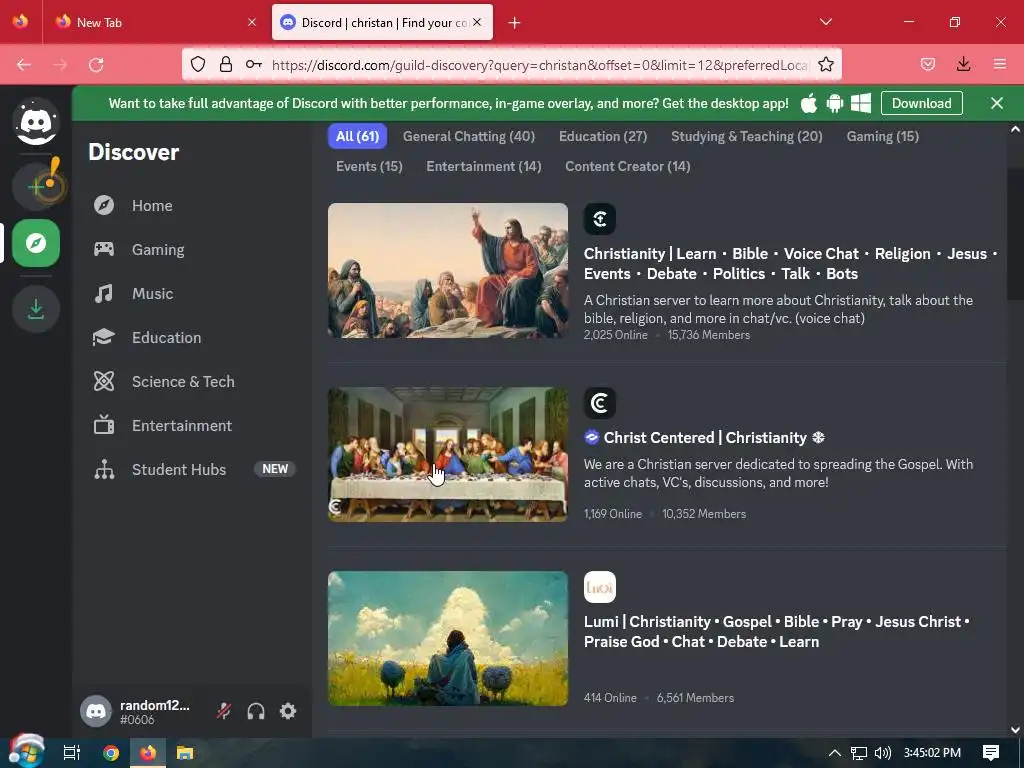Open Firefox downloads panel

[963, 65]
